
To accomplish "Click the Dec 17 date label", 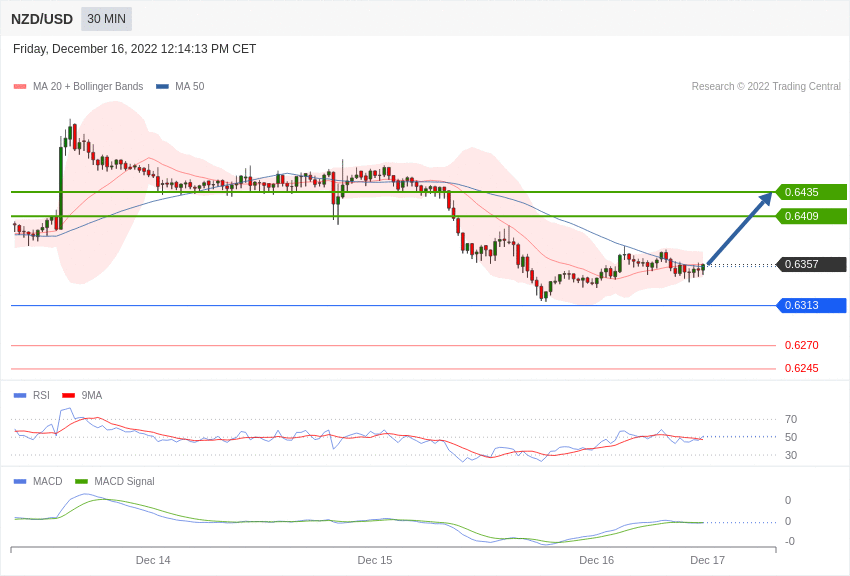I will pyautogui.click(x=707, y=560).
